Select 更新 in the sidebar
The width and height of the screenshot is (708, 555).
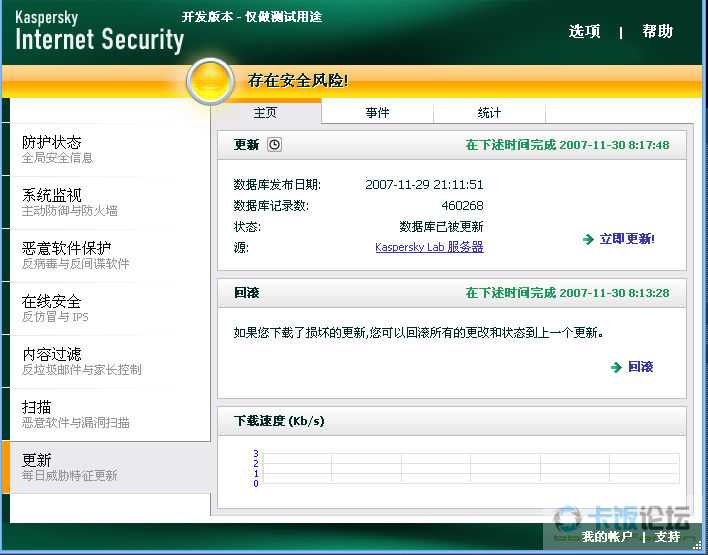coord(110,467)
